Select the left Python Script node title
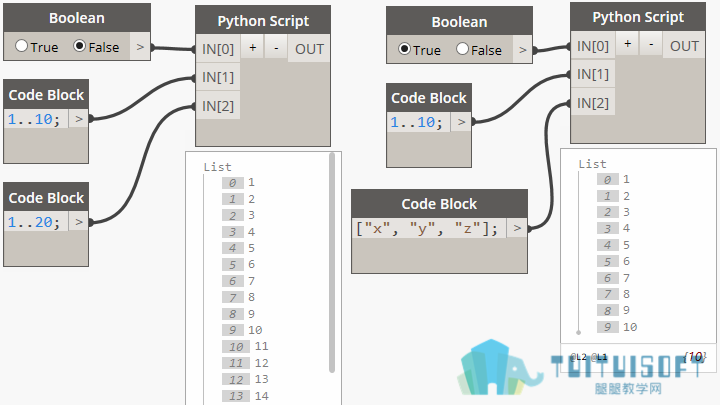This screenshot has height=405, width=720. [263, 21]
